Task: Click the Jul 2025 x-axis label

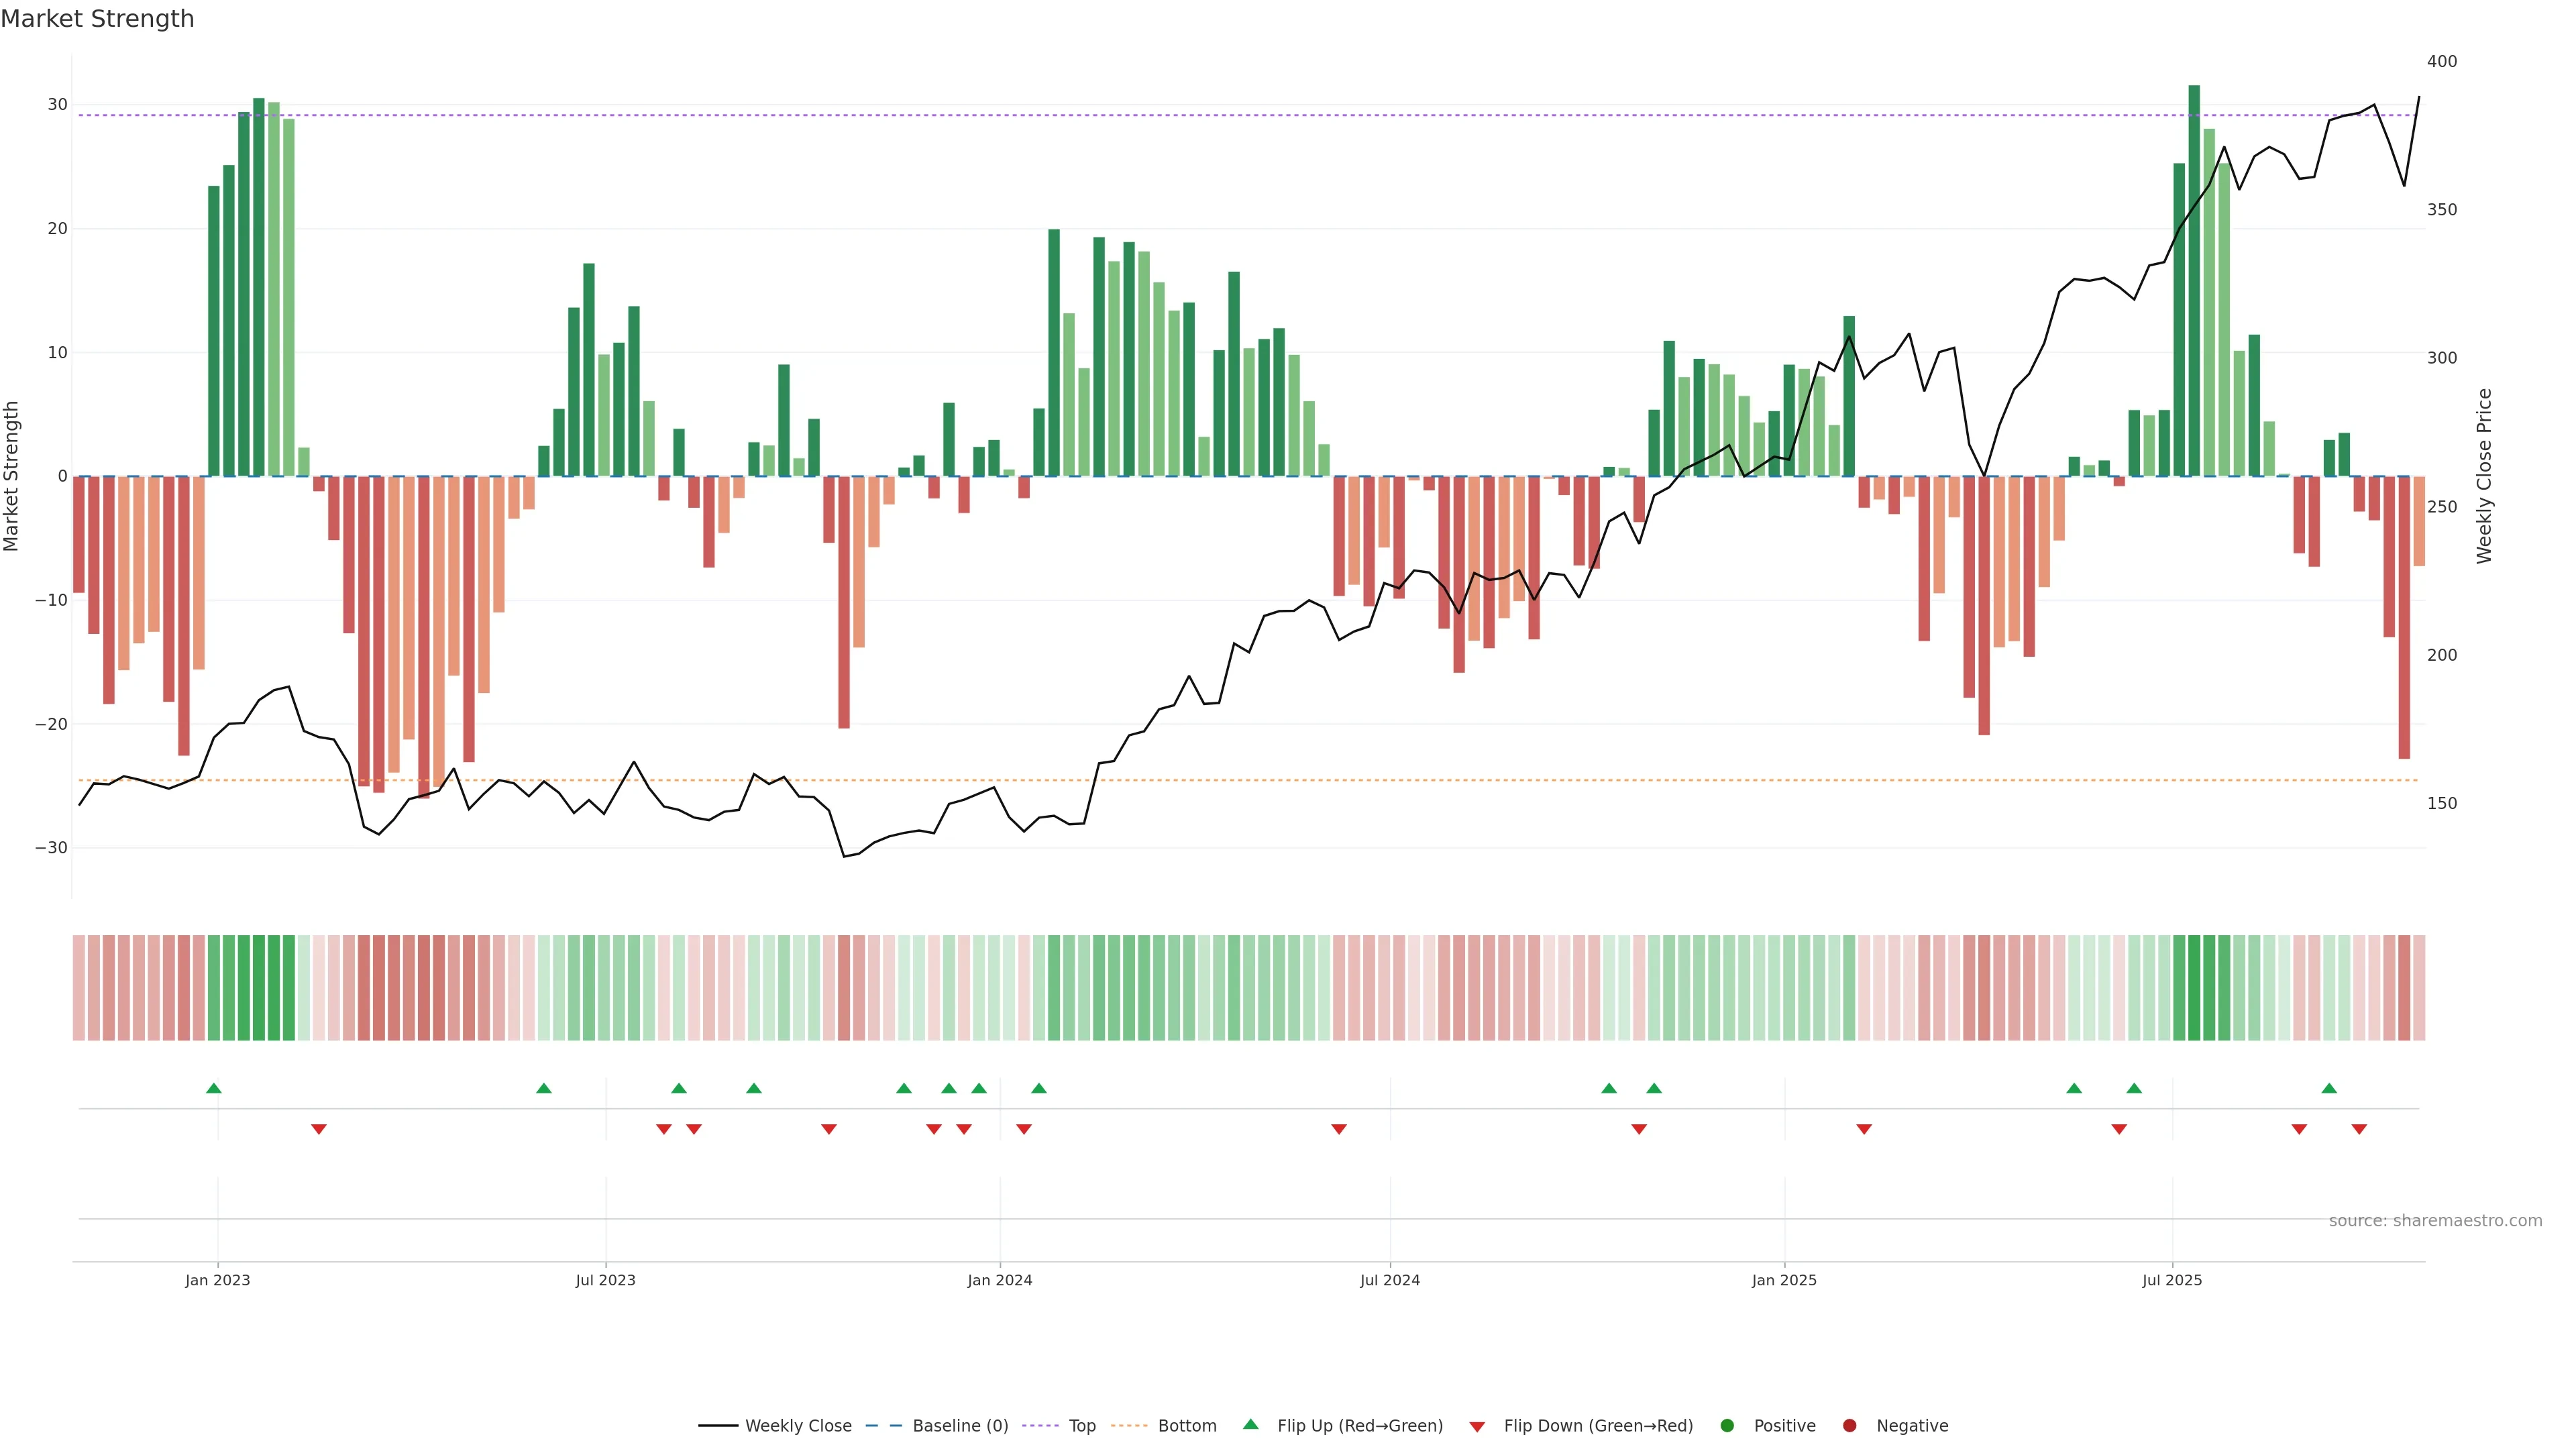Action: tap(2171, 1280)
